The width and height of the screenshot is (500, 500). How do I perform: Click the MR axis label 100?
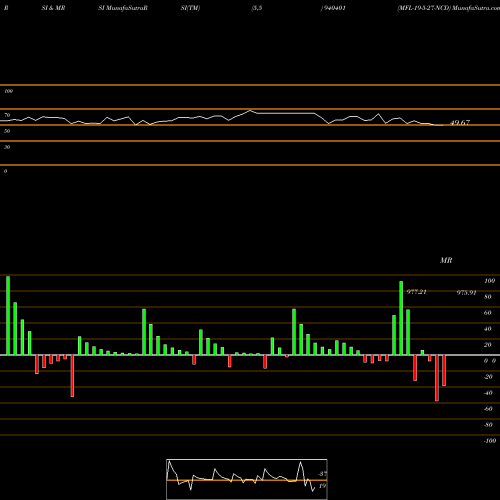click(490, 281)
